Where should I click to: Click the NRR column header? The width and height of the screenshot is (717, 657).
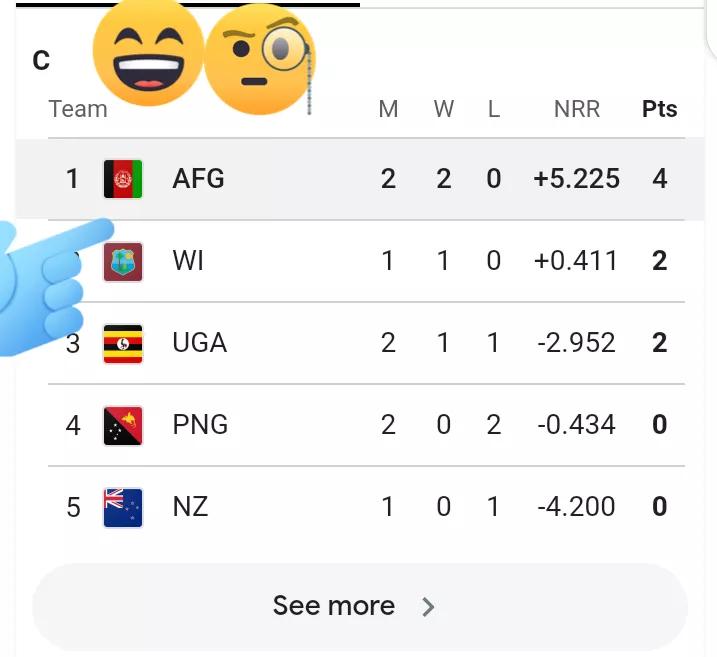[x=577, y=109]
